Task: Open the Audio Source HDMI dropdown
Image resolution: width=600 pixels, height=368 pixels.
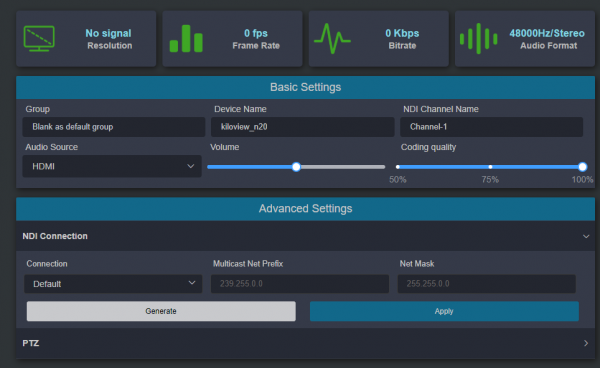Action: point(112,166)
